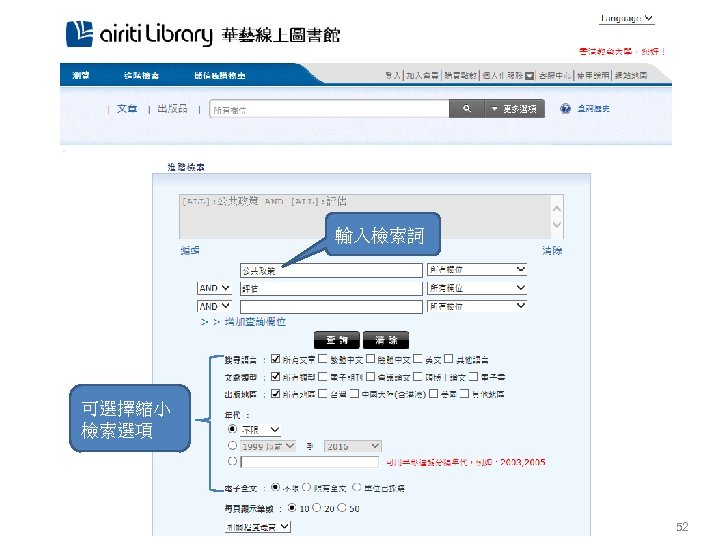Click the black 清除 button
The width and height of the screenshot is (720, 540).
click(x=386, y=340)
